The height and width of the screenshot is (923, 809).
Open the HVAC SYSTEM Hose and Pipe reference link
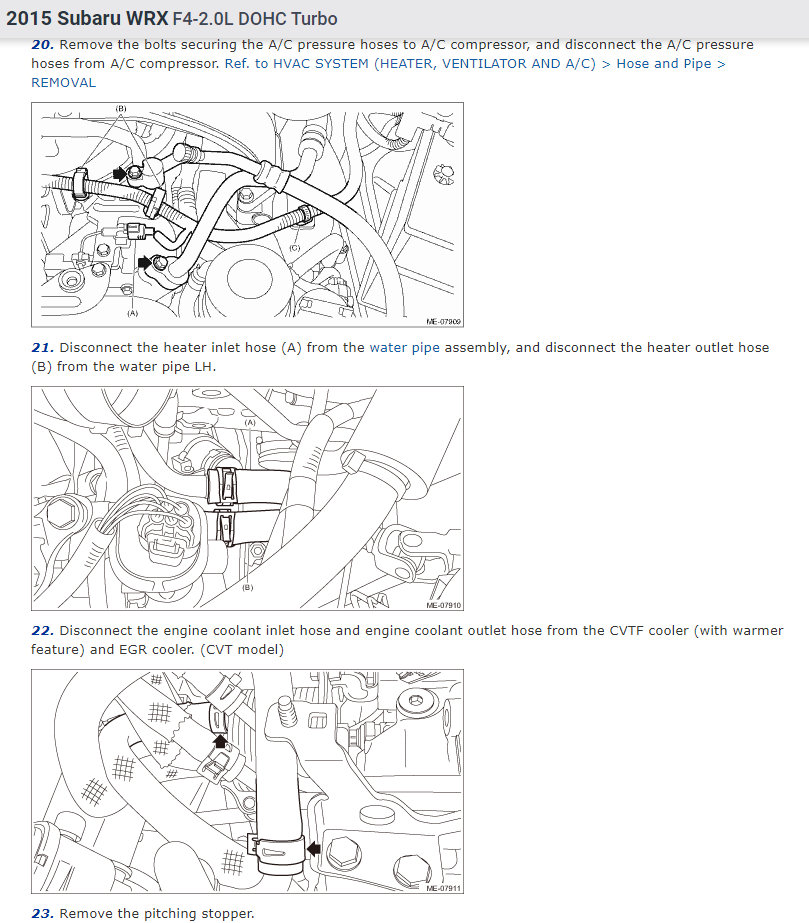475,64
